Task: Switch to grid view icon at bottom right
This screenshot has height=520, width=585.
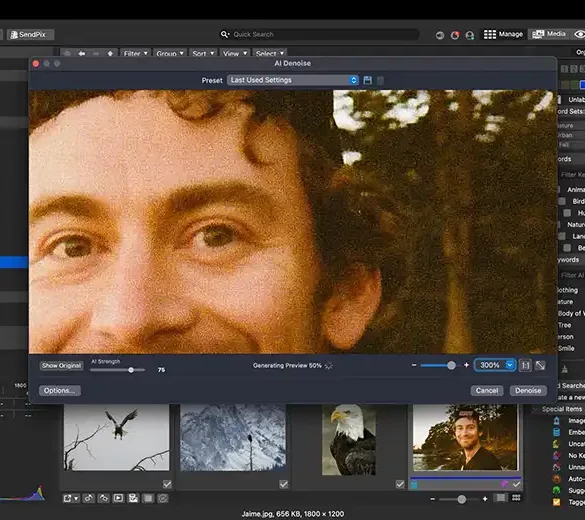Action: 516,498
